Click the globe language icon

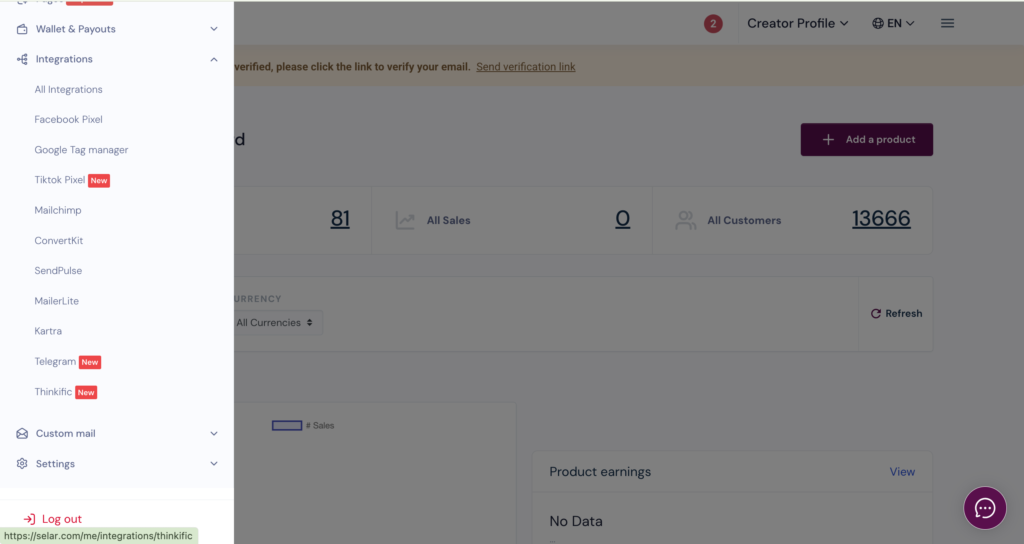tap(878, 23)
